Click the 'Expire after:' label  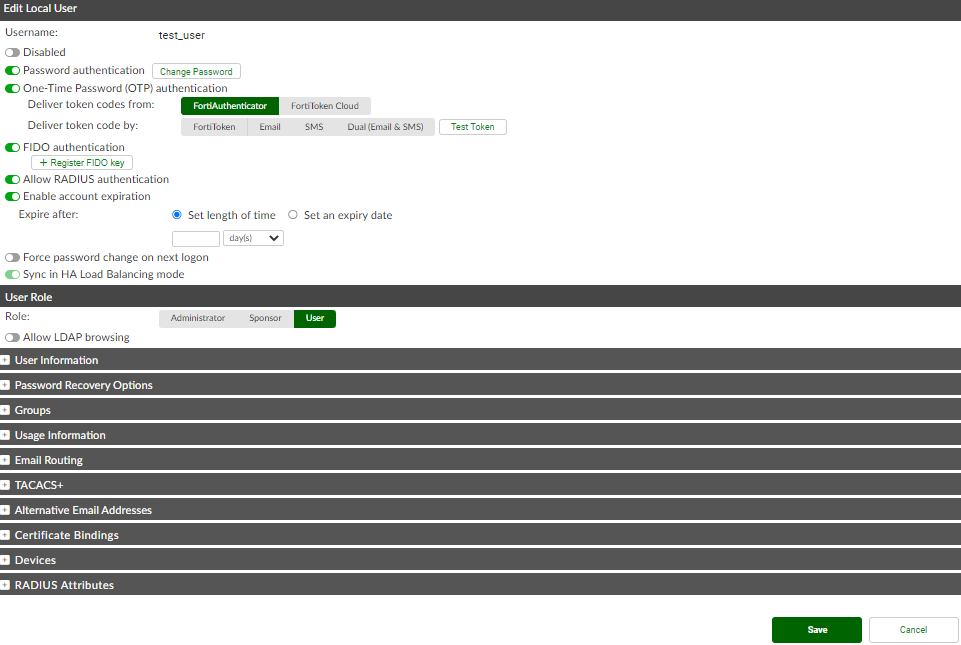[x=48, y=215]
